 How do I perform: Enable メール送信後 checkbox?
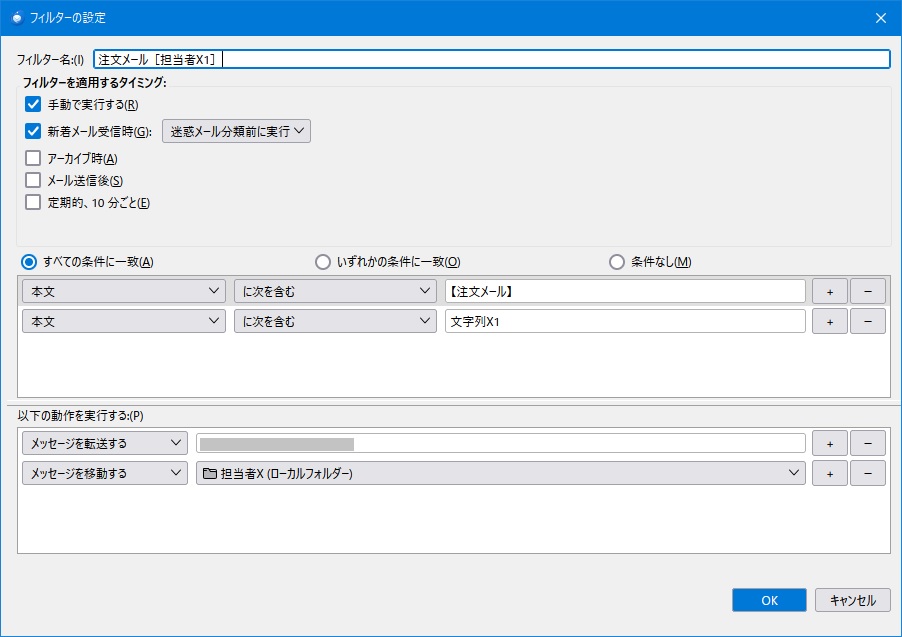coord(33,180)
